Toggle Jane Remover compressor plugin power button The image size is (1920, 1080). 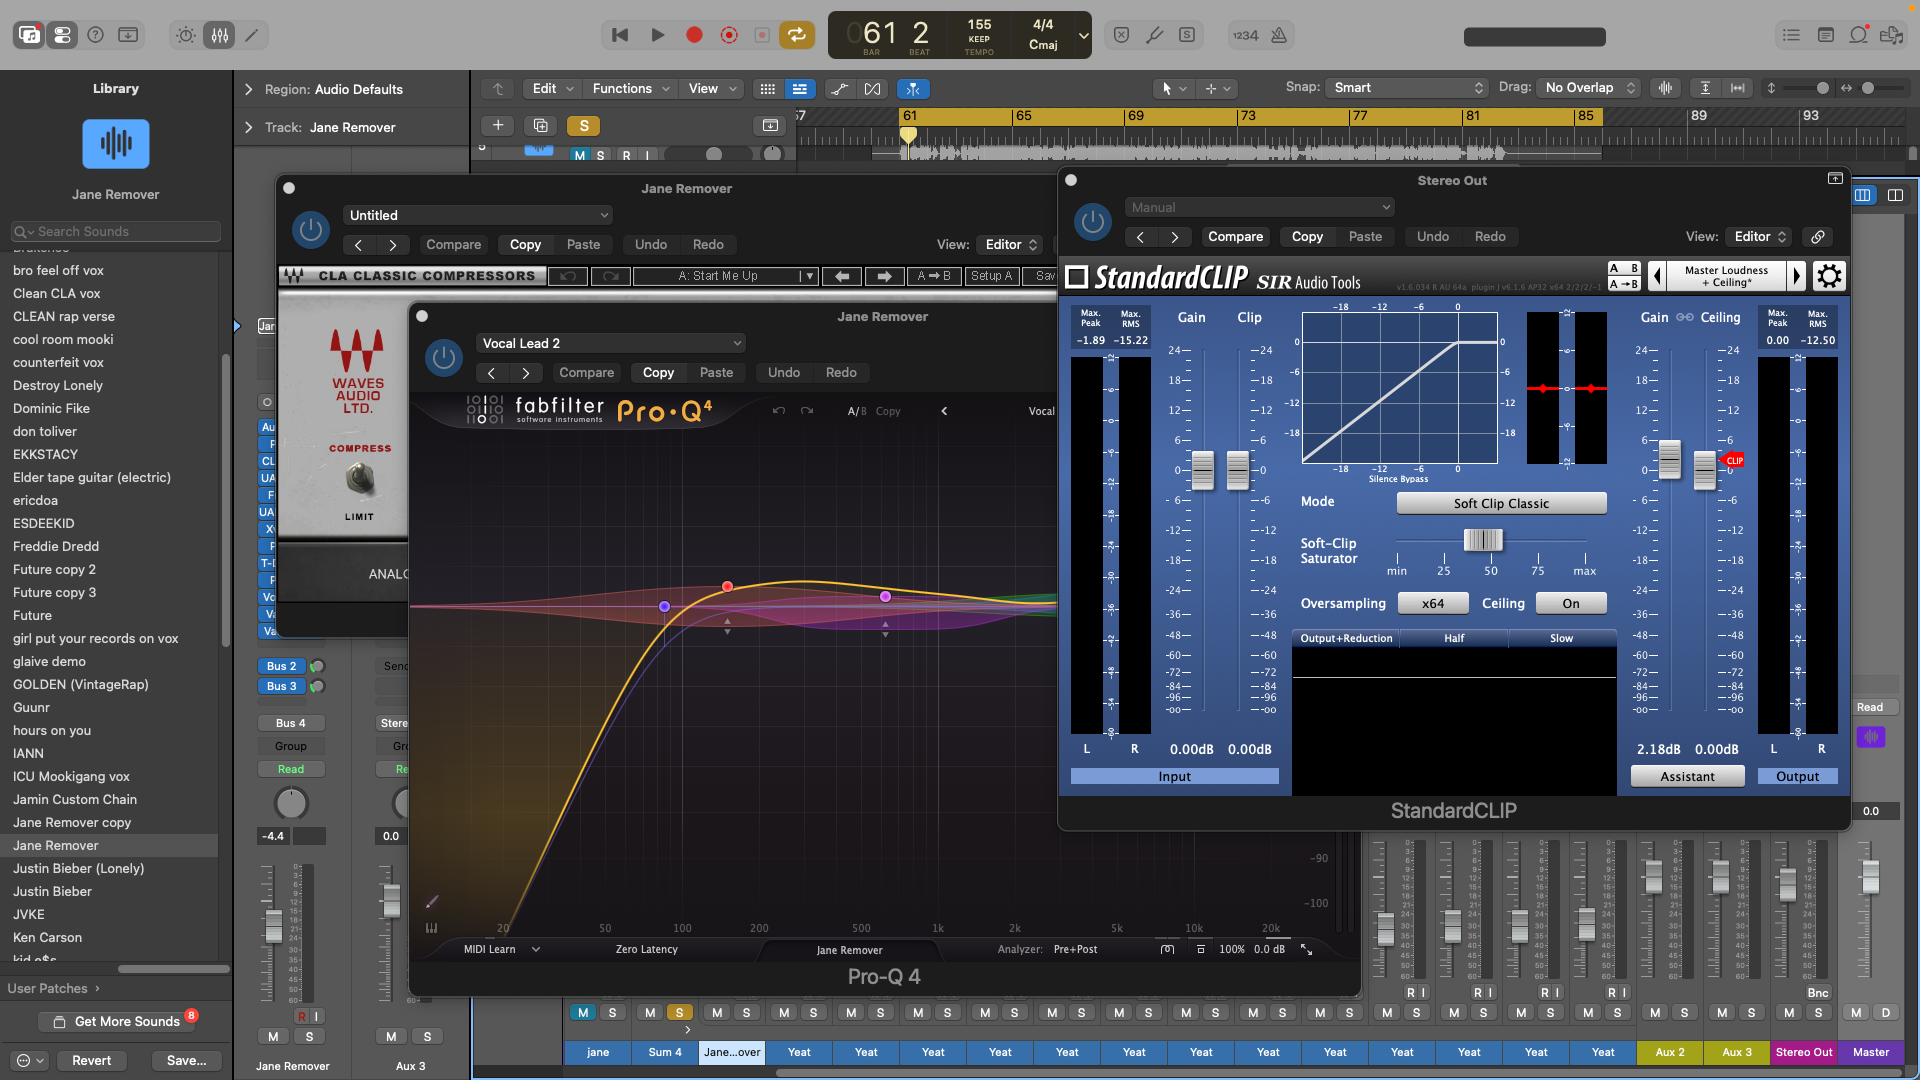311,230
